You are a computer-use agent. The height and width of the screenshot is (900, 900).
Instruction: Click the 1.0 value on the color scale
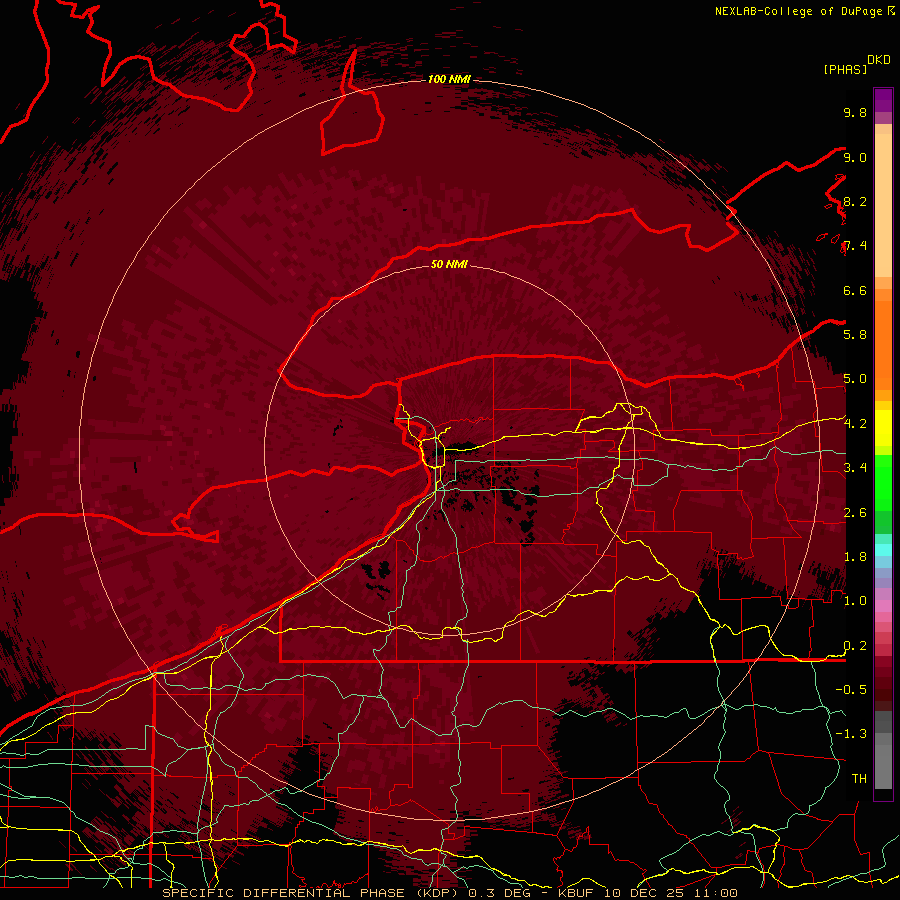click(x=855, y=600)
